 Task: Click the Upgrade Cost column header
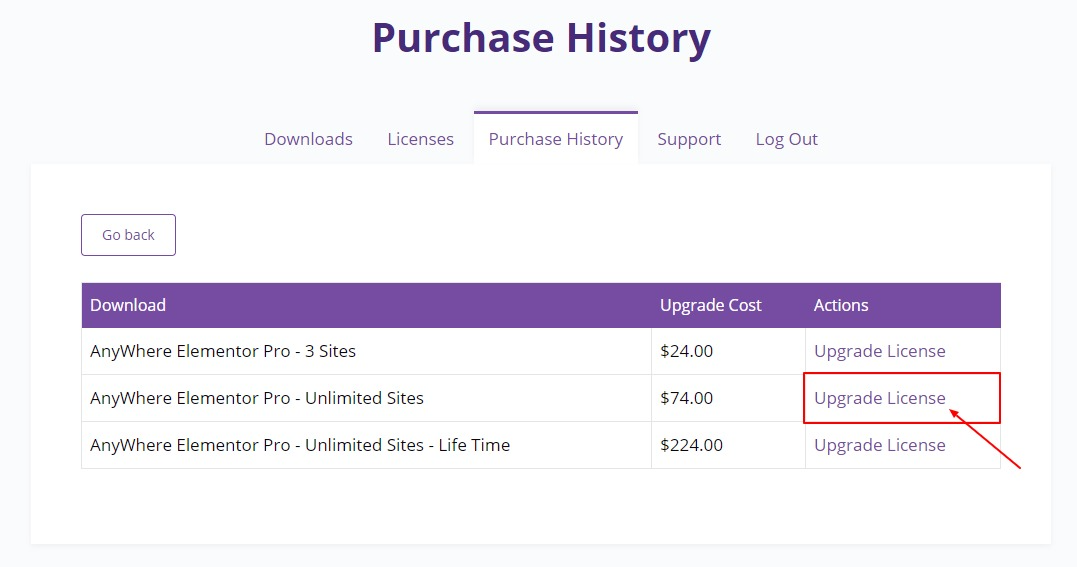click(710, 305)
